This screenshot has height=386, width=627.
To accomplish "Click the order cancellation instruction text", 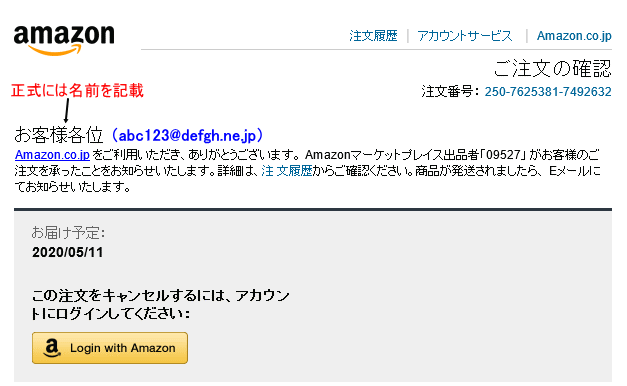I will tap(161, 304).
